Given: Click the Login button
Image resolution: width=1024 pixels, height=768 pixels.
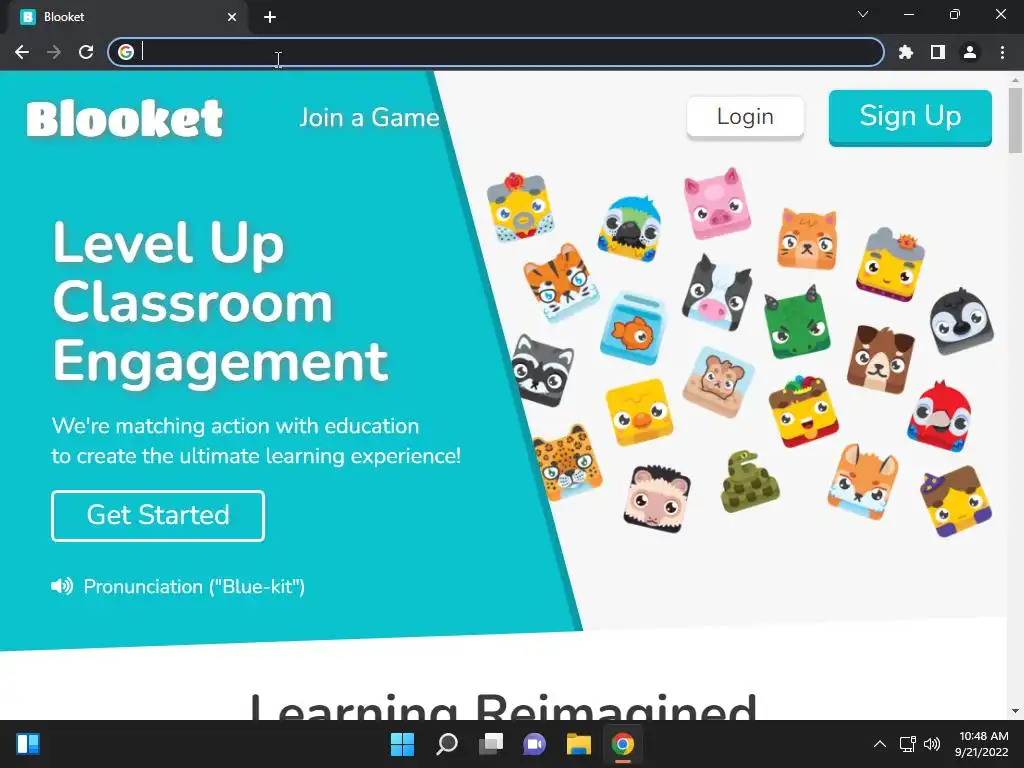Looking at the screenshot, I should [745, 117].
